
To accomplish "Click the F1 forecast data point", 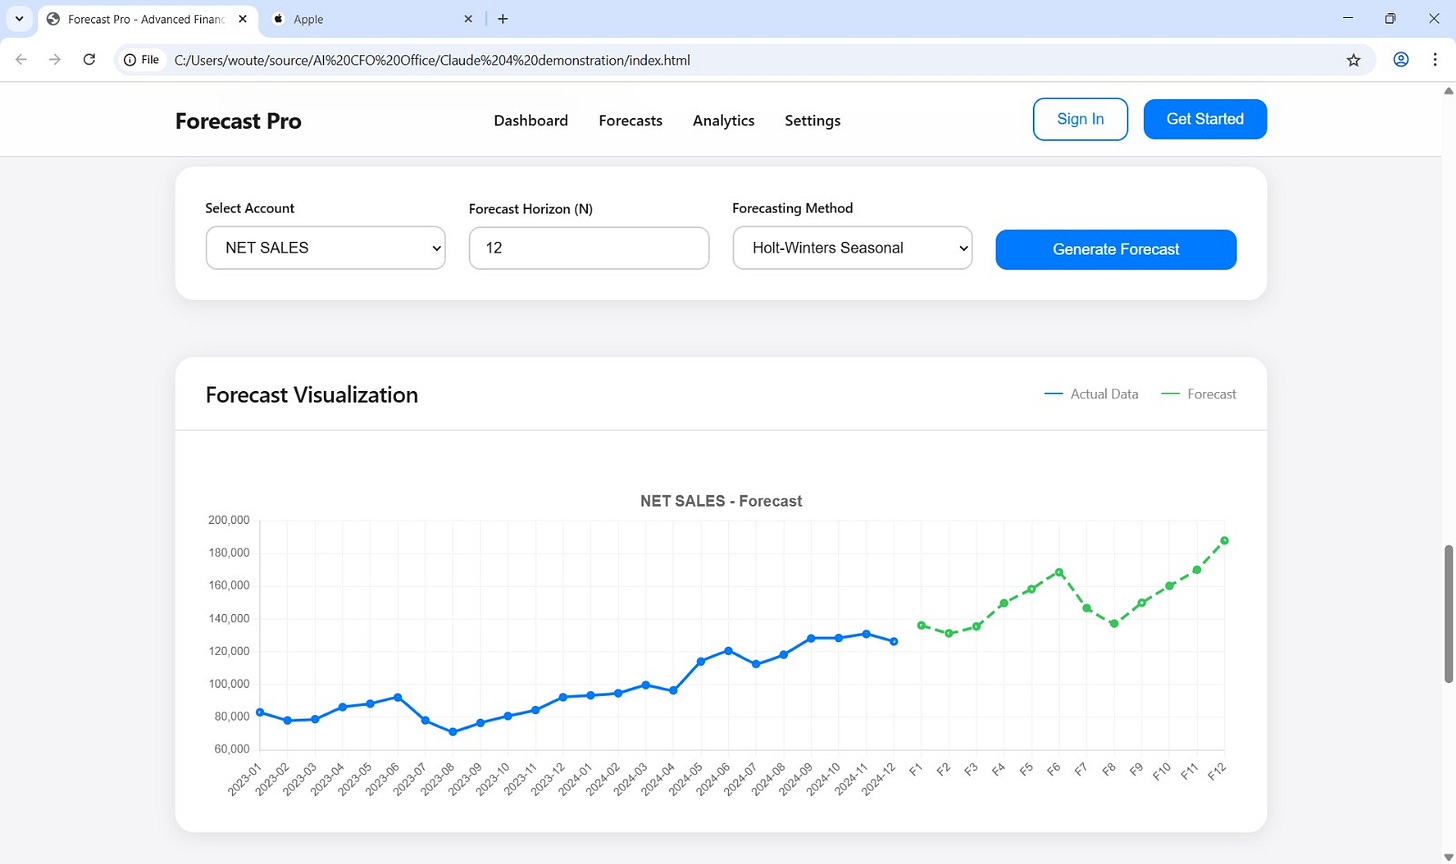I will [921, 625].
